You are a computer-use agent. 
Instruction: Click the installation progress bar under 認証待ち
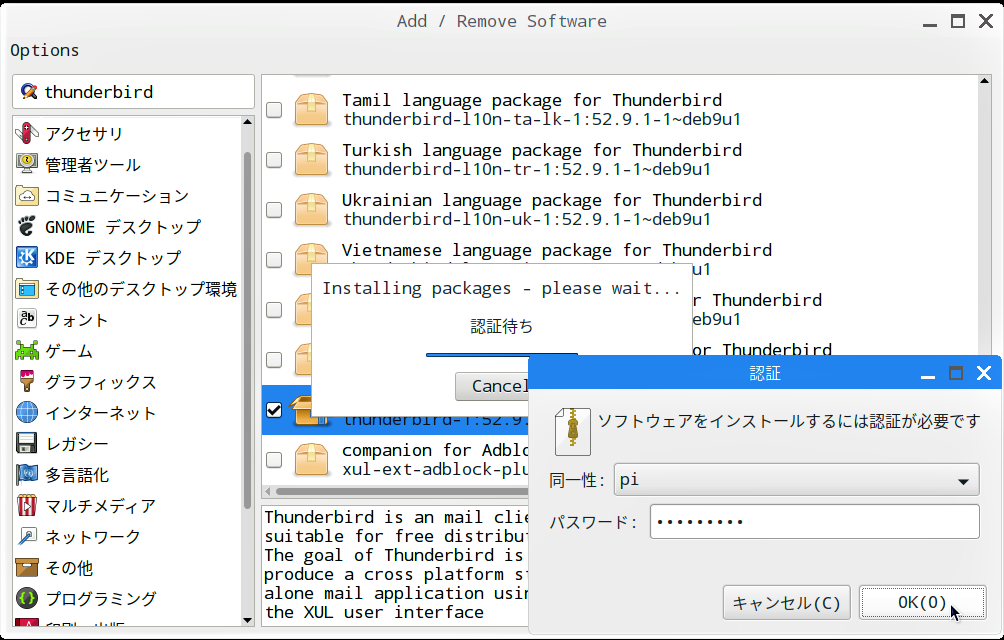(x=502, y=354)
